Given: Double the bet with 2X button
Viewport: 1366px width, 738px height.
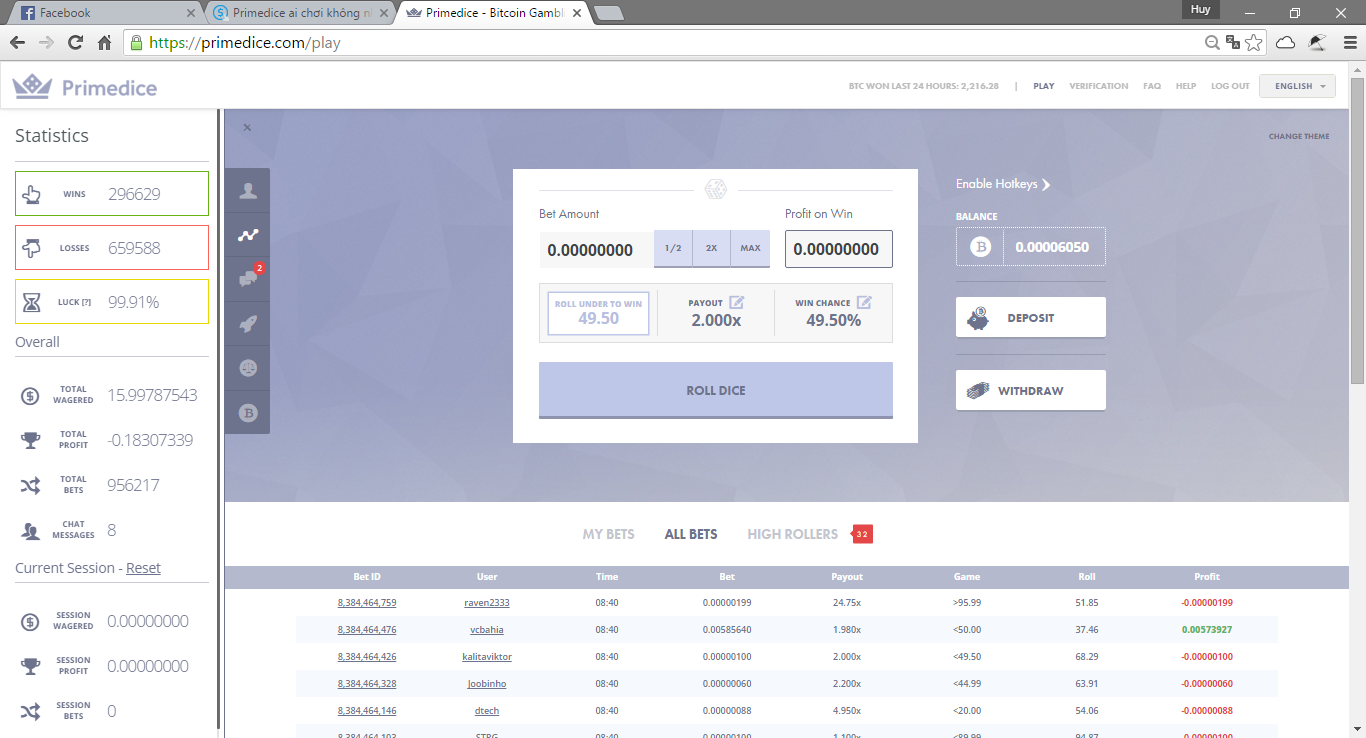Looking at the screenshot, I should click(x=711, y=248).
